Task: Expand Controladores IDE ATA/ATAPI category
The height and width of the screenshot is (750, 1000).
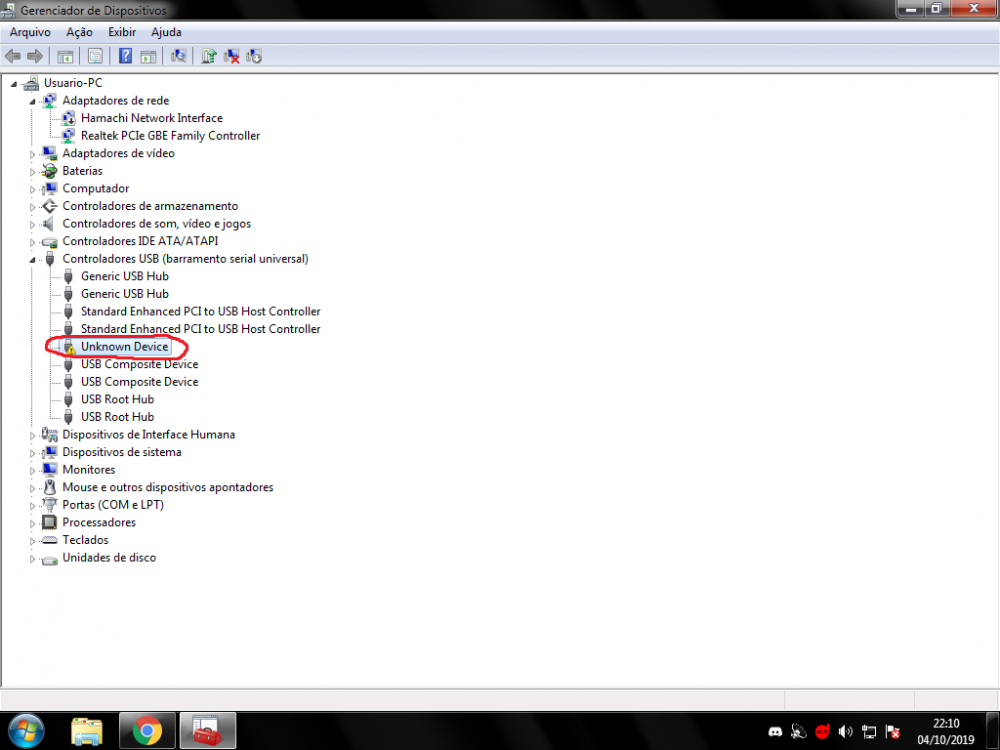Action: 33,242
